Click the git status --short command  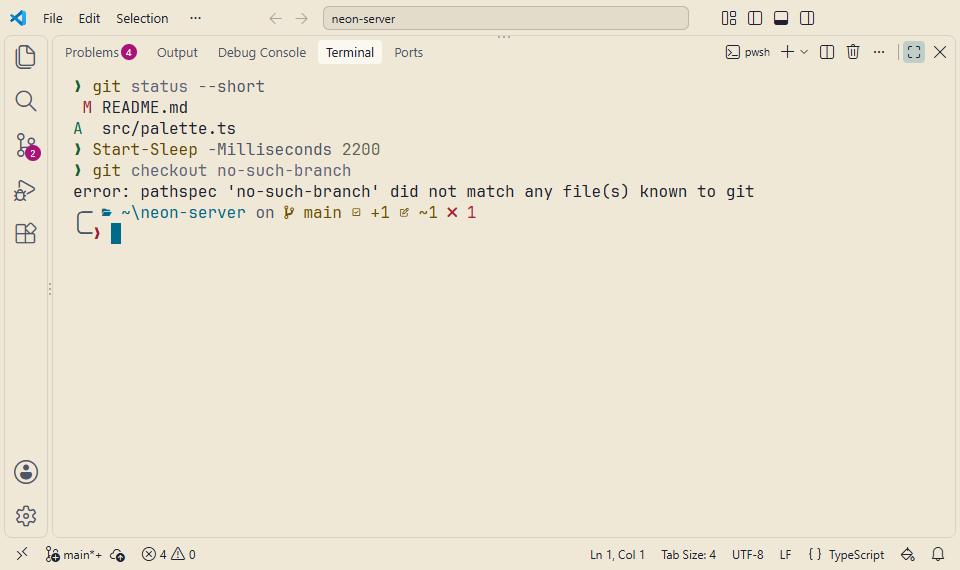(x=178, y=87)
